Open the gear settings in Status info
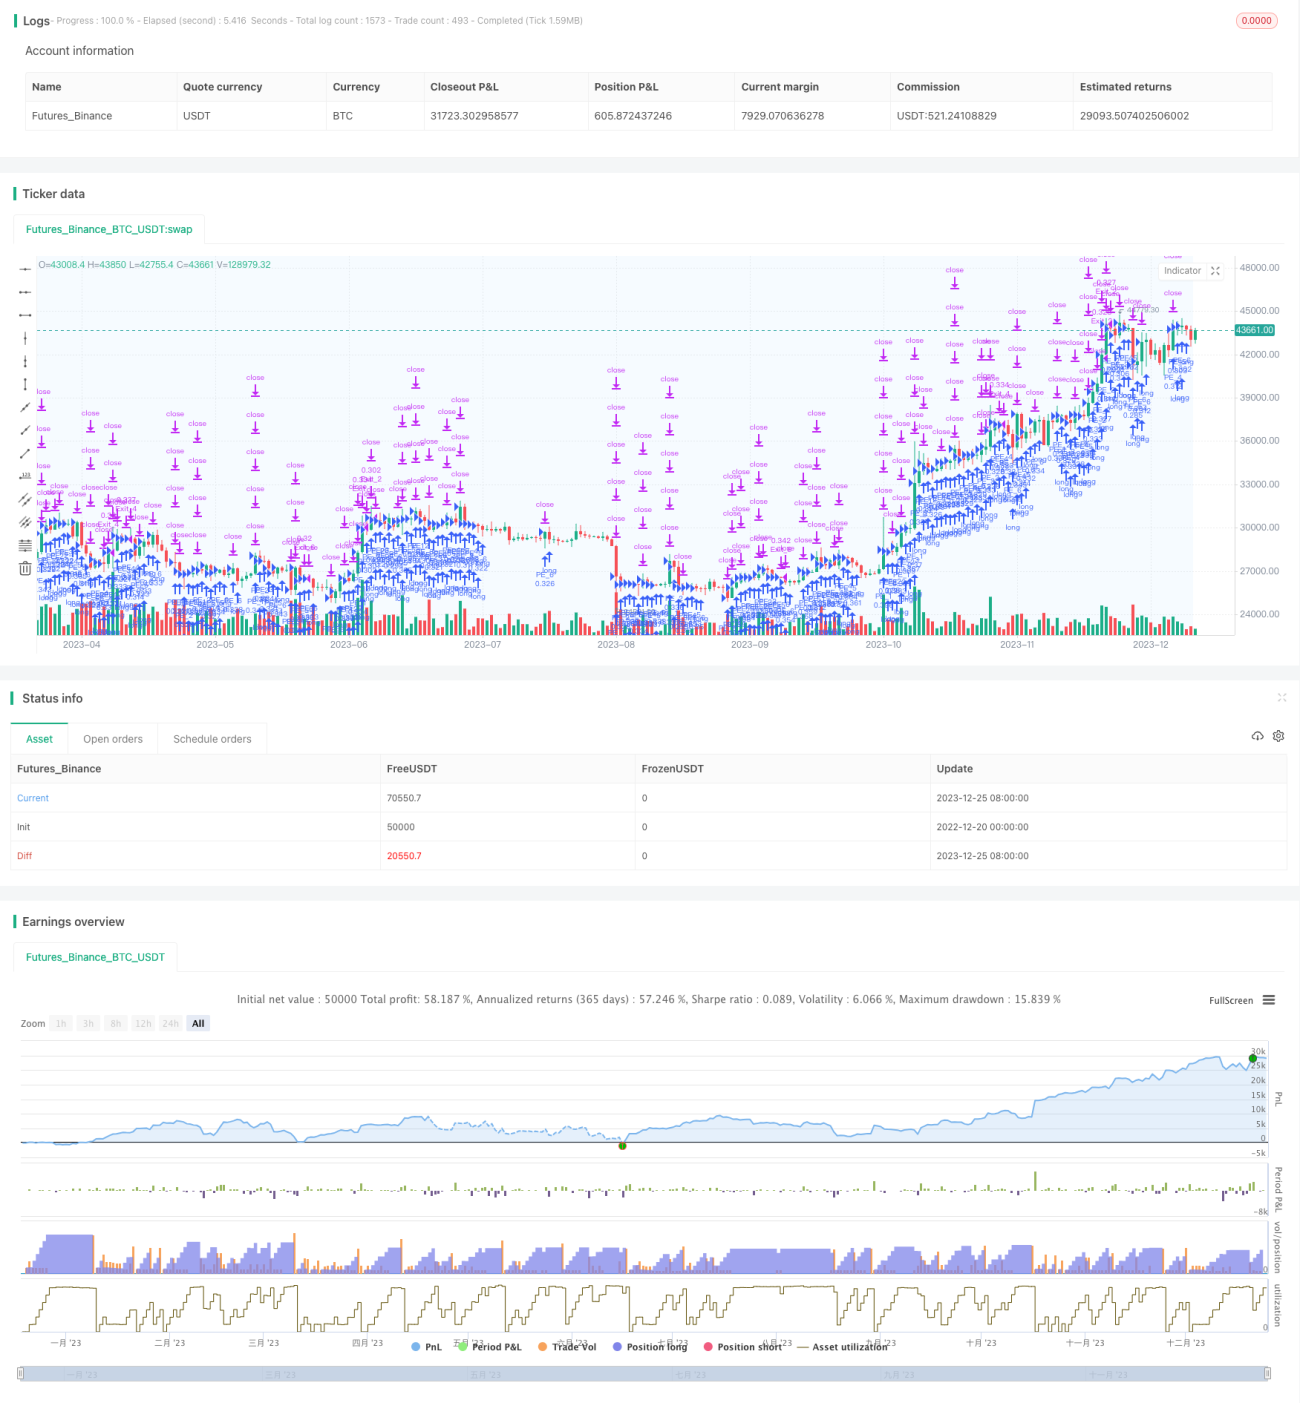Image resolution: width=1300 pixels, height=1403 pixels. pos(1278,736)
